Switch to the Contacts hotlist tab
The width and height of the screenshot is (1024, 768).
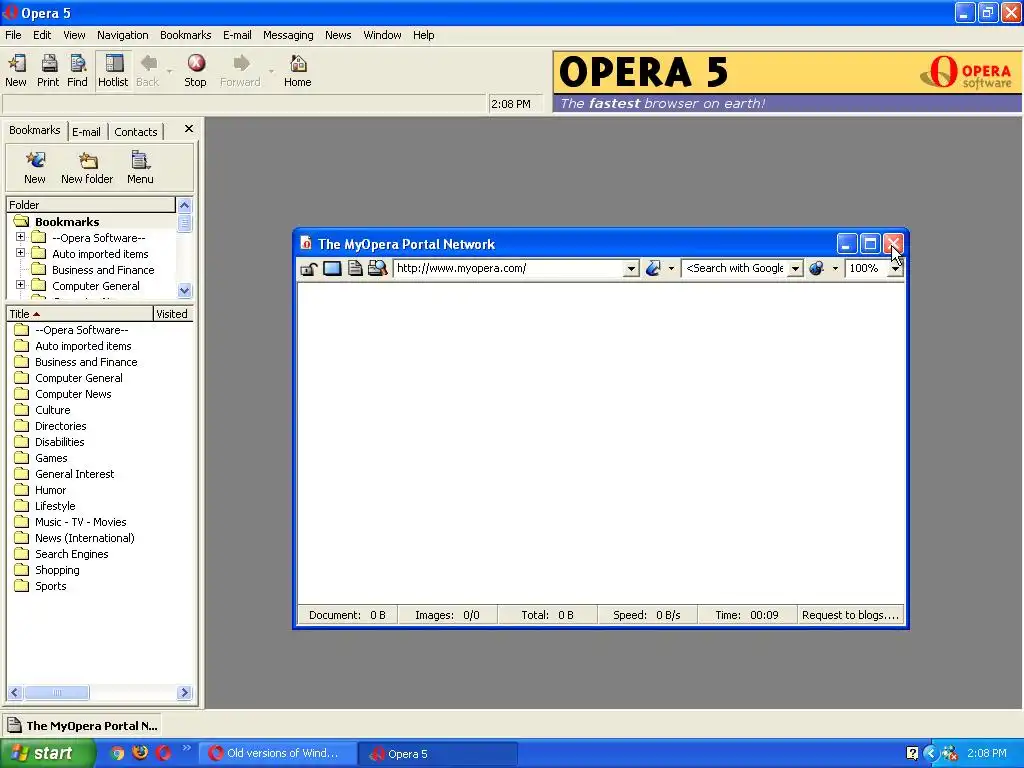pos(136,132)
